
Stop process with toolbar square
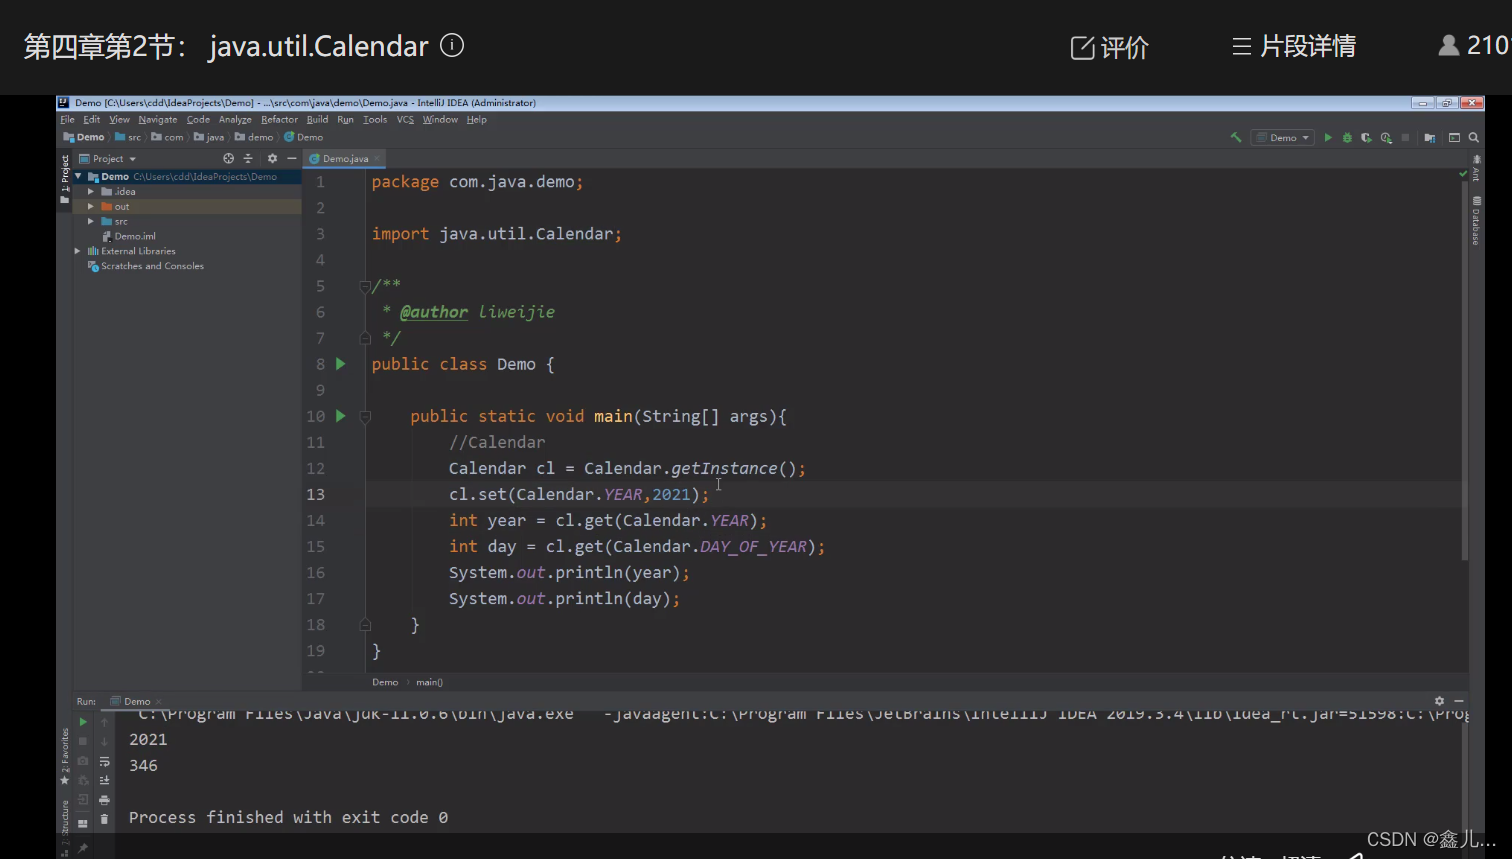click(x=1405, y=137)
